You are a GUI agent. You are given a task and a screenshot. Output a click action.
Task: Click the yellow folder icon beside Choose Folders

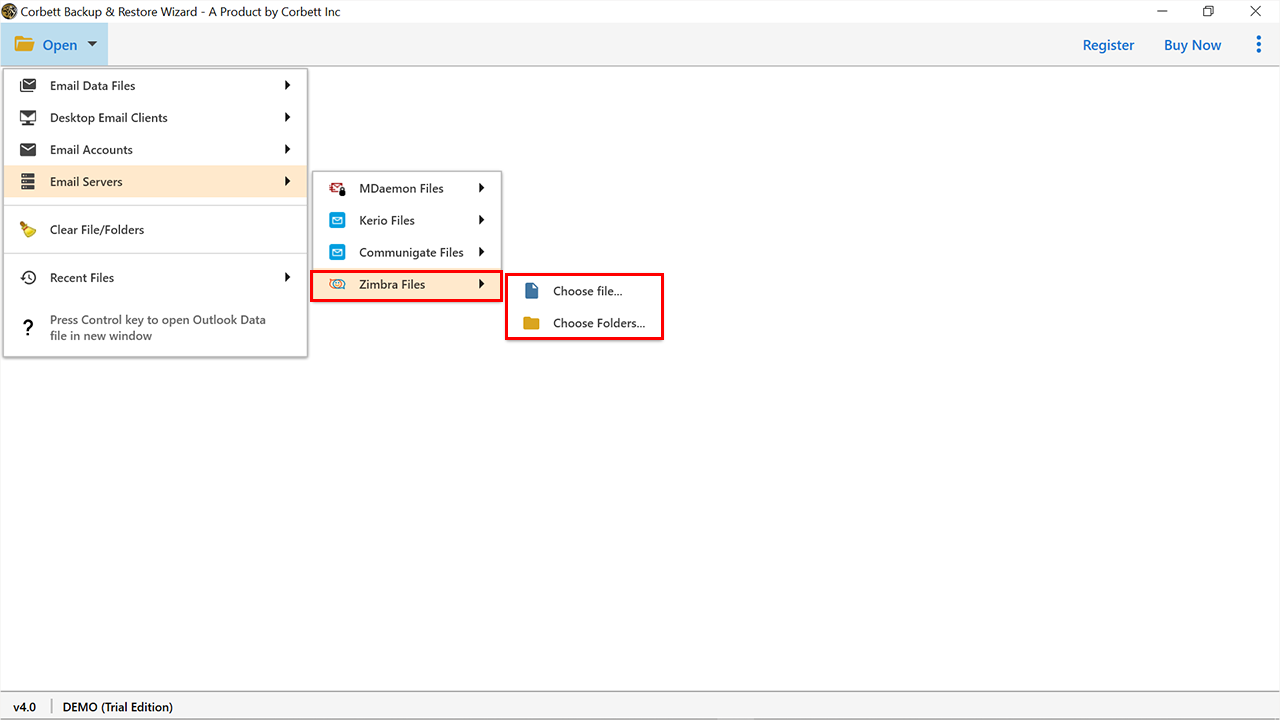click(x=532, y=323)
